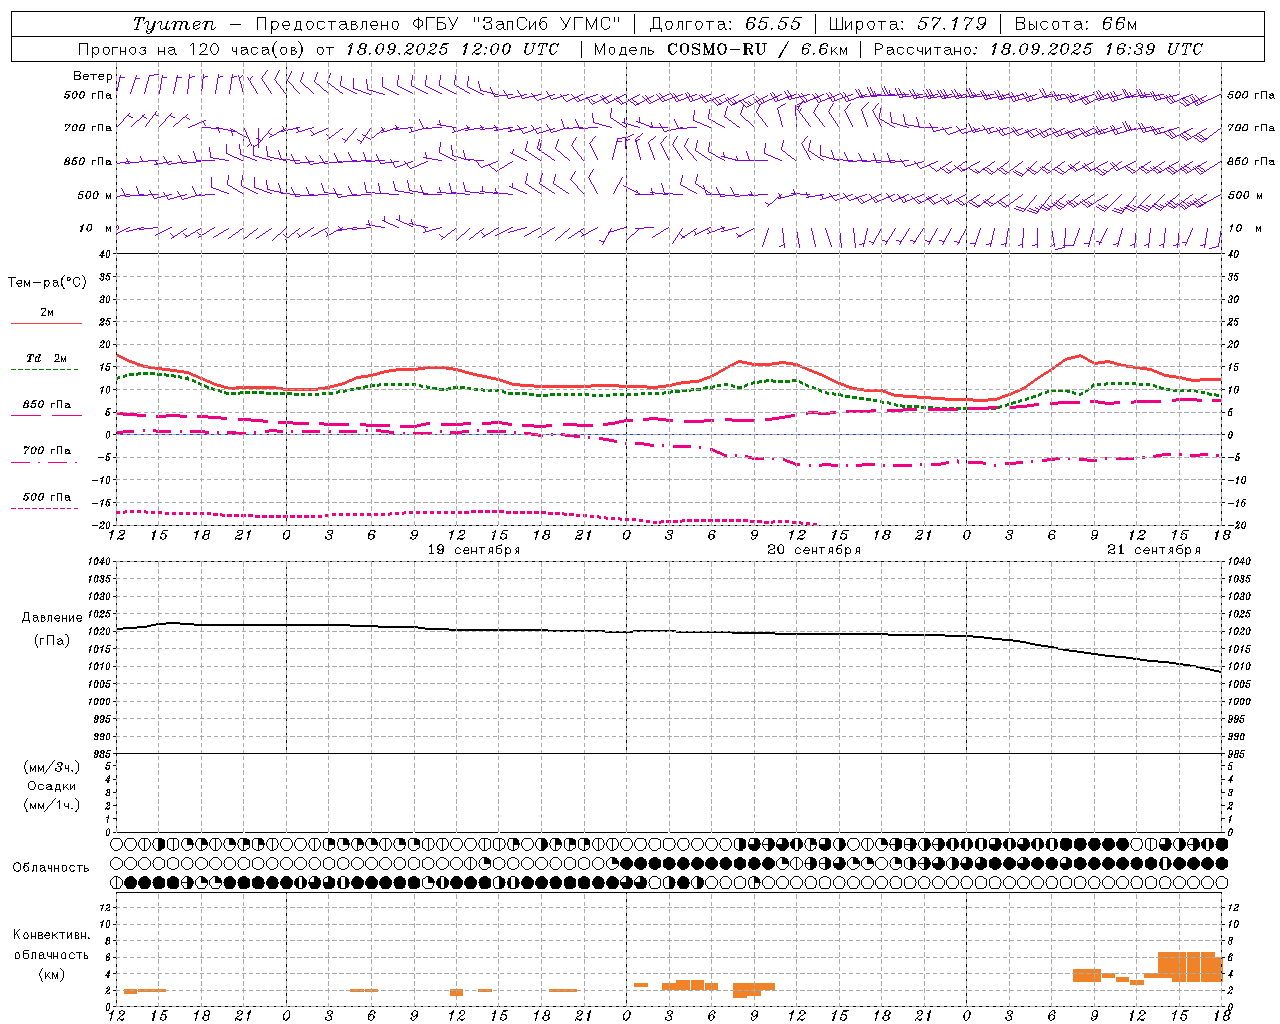The image size is (1280, 1024).
Task: Click the Tyumen station title
Action: pyautogui.click(x=173, y=24)
